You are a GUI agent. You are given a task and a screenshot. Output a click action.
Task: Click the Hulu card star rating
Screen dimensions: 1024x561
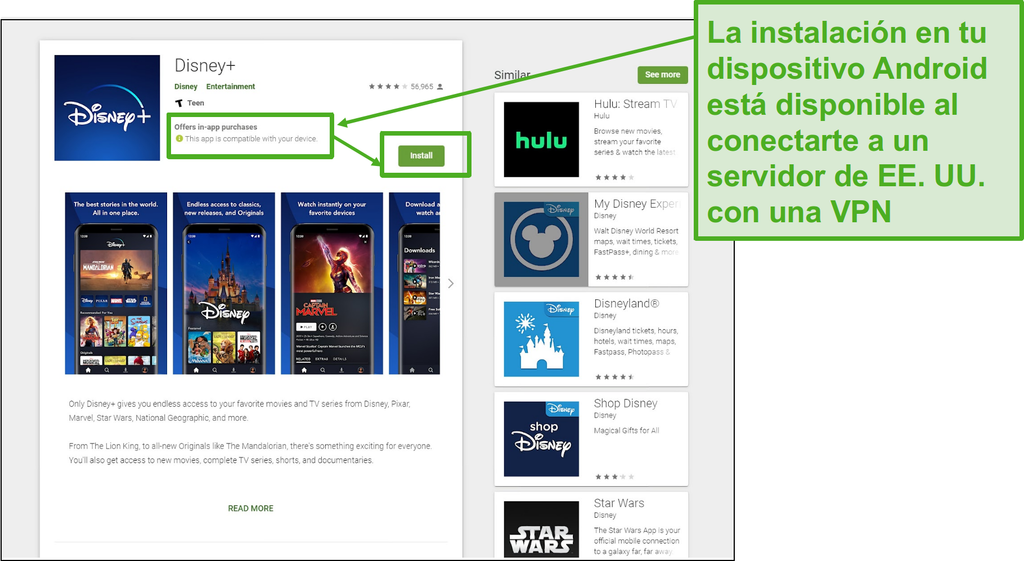coord(615,178)
